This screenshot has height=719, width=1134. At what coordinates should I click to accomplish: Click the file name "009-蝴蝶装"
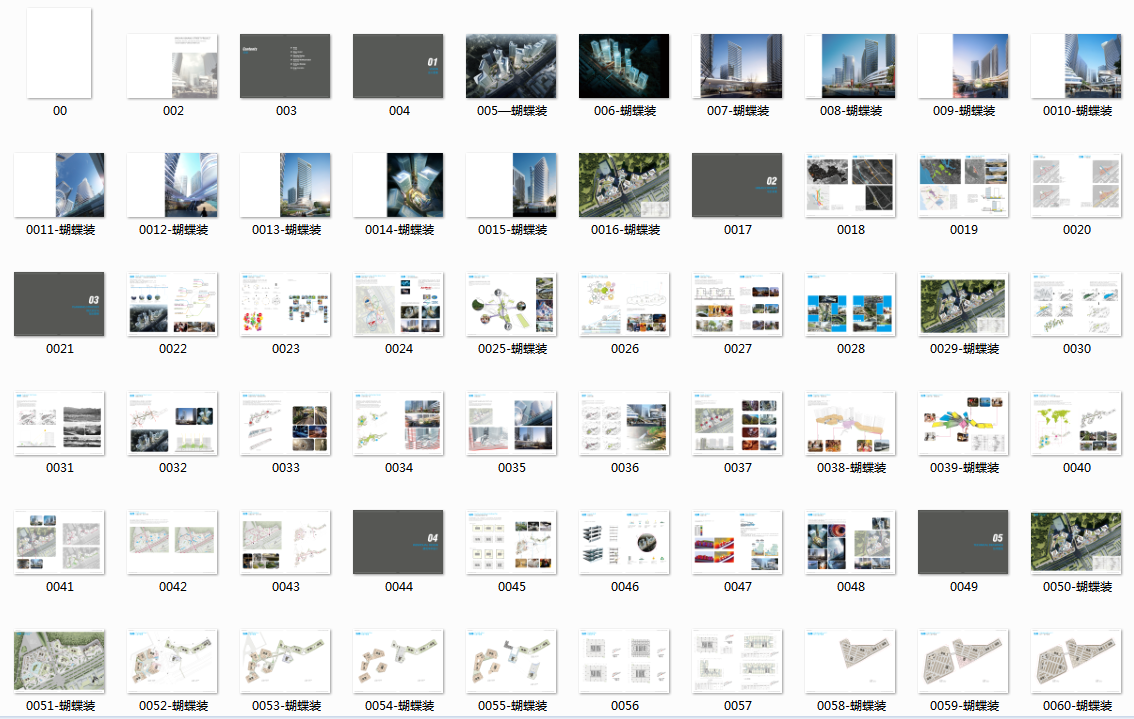pyautogui.click(x=963, y=111)
